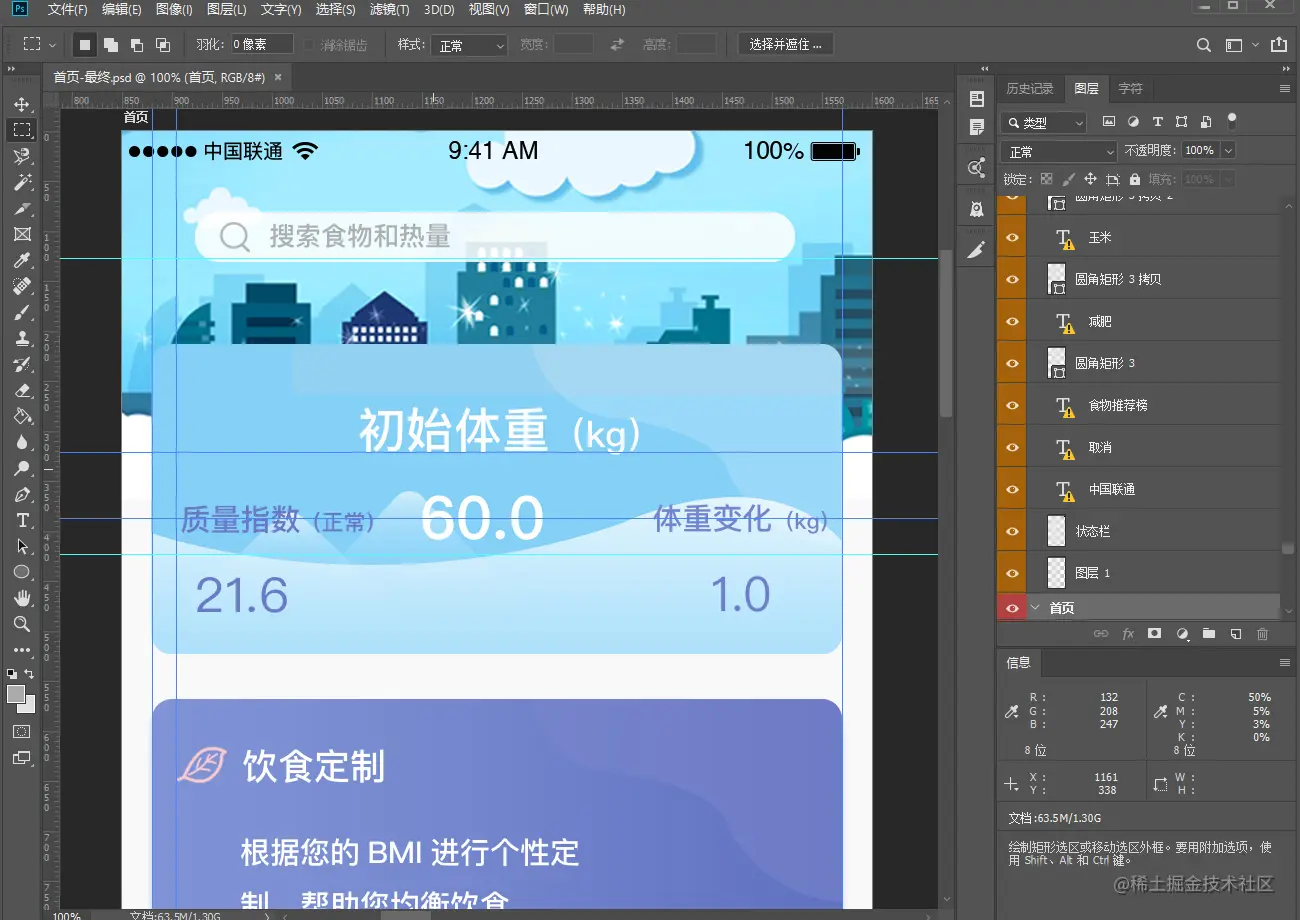Select the Clone Stamp tool
The height and width of the screenshot is (920, 1300).
click(x=22, y=339)
